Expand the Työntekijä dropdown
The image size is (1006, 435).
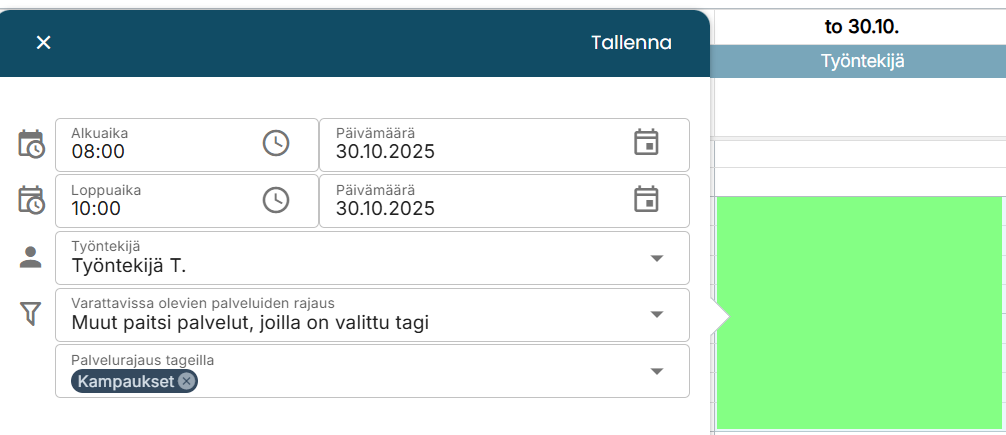coord(657,258)
